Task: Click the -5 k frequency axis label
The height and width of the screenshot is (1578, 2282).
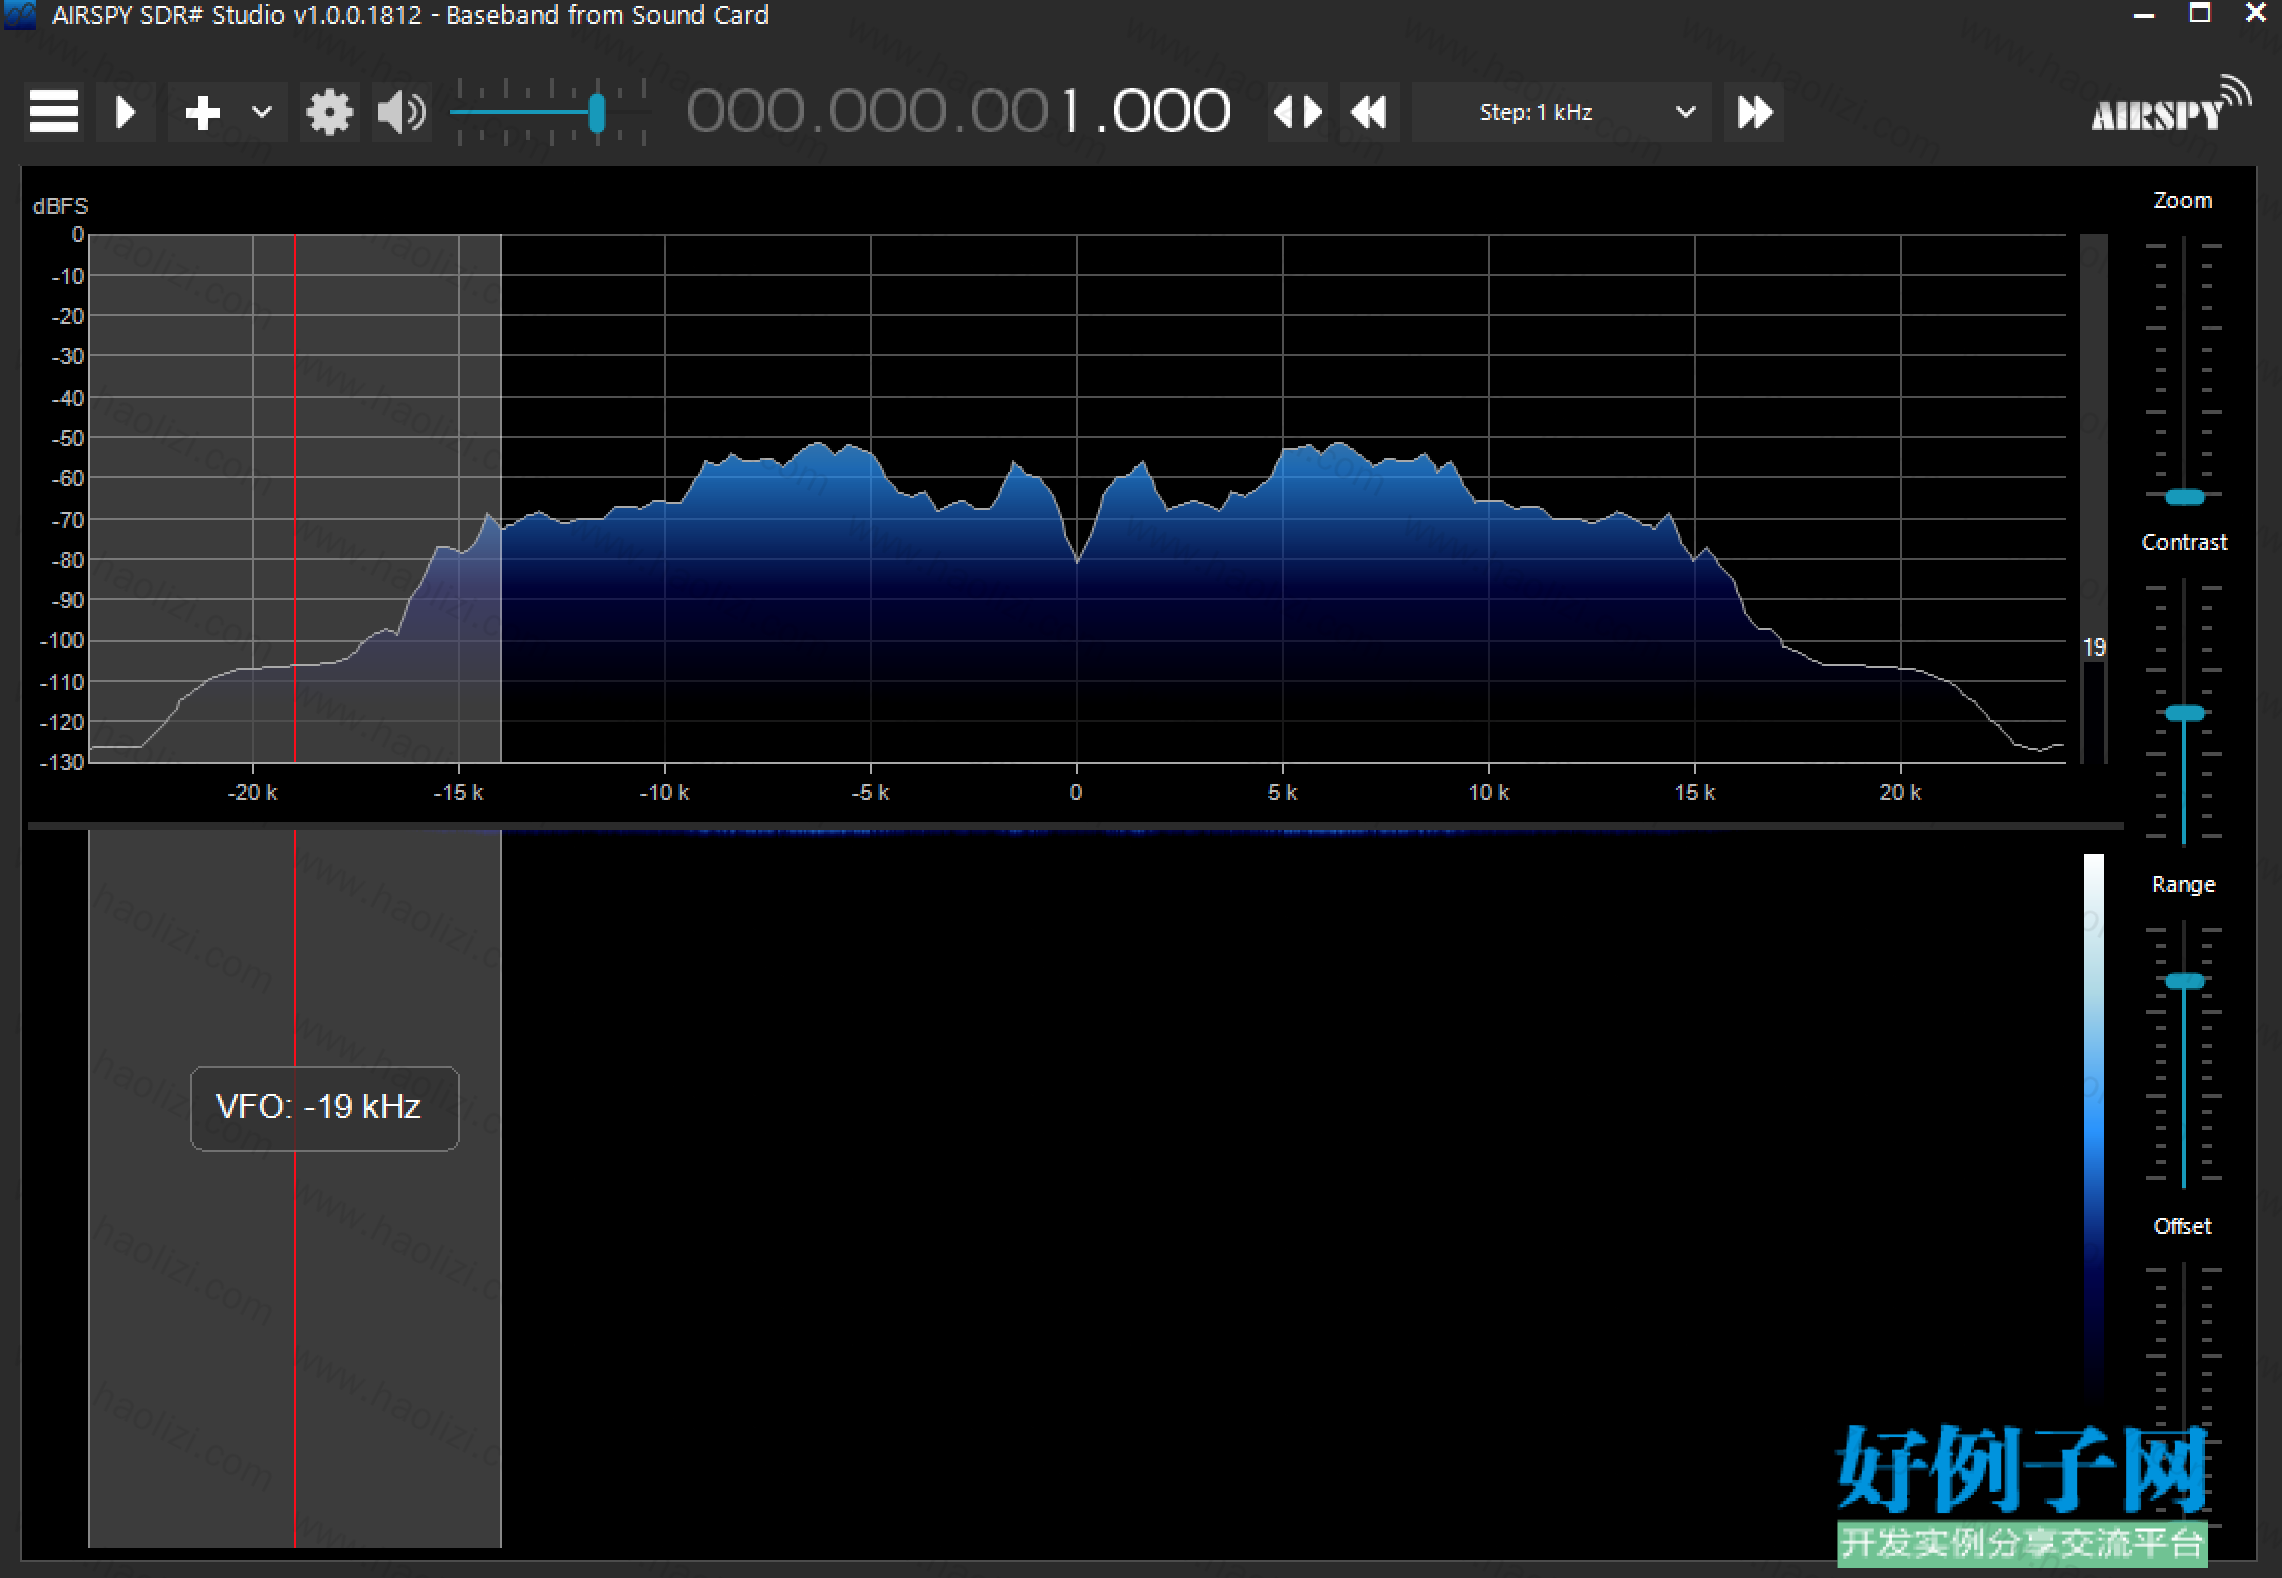Action: coord(870,793)
